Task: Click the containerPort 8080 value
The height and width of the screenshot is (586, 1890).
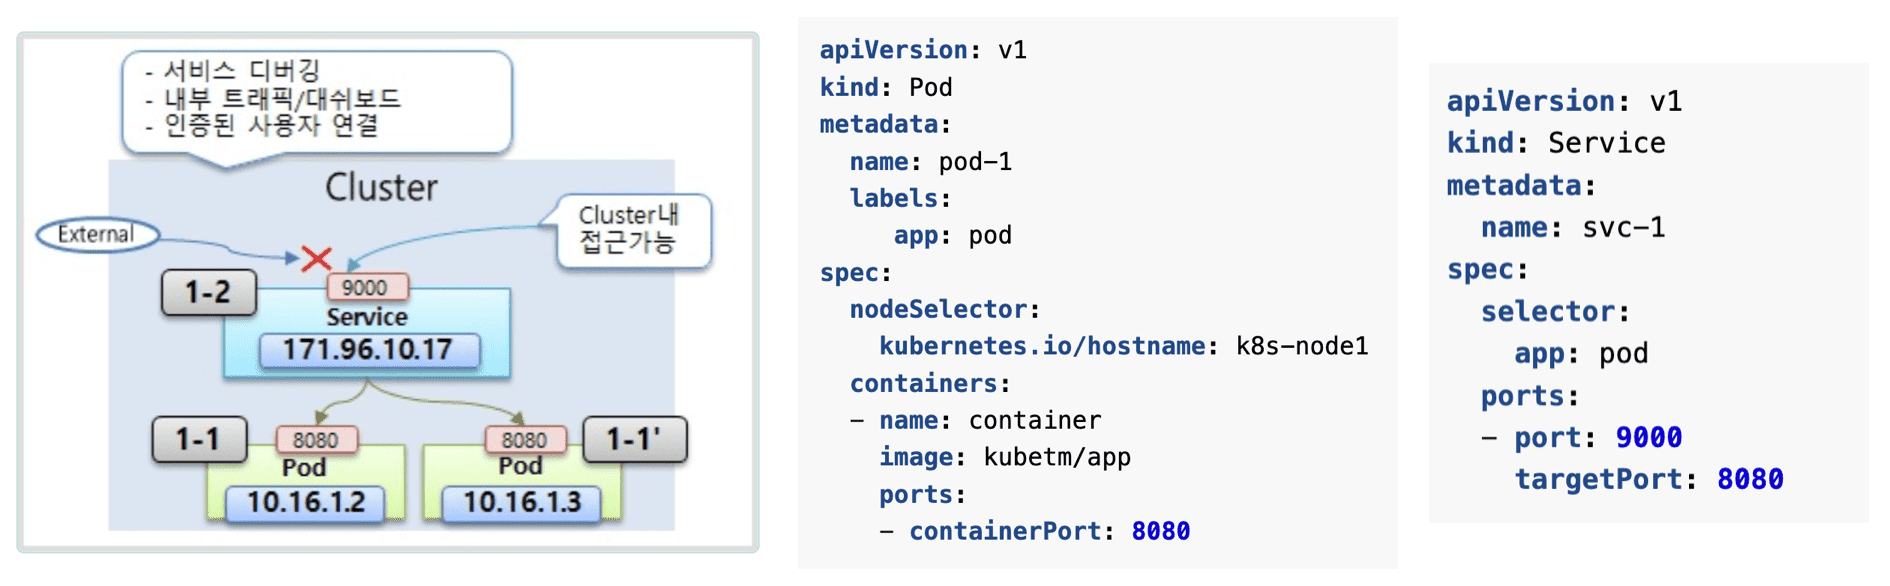Action: tap(1160, 531)
